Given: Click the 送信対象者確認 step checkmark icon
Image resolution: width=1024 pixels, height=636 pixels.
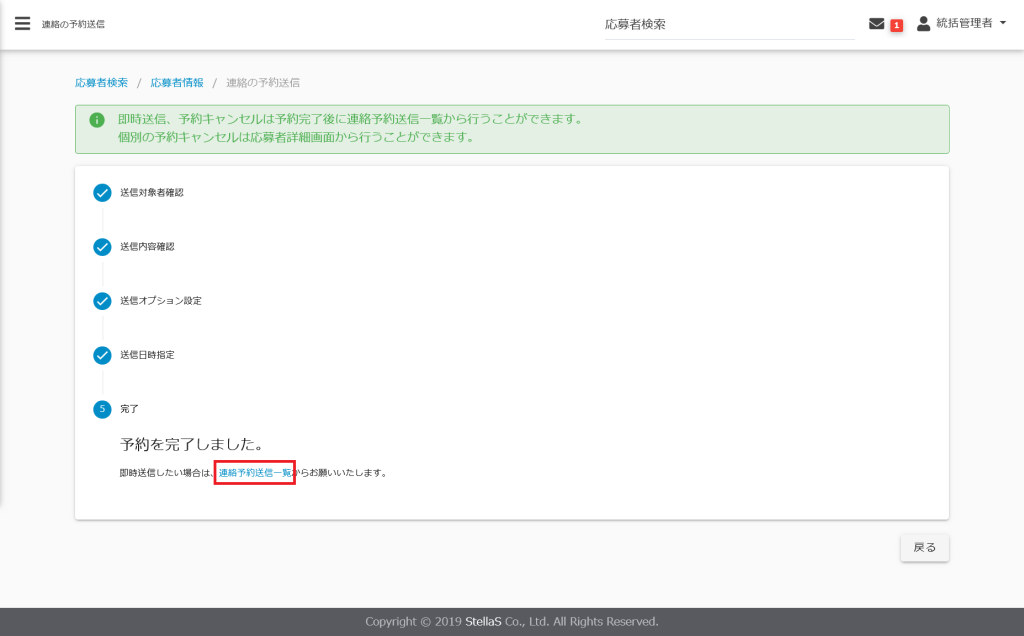Looking at the screenshot, I should 102,193.
